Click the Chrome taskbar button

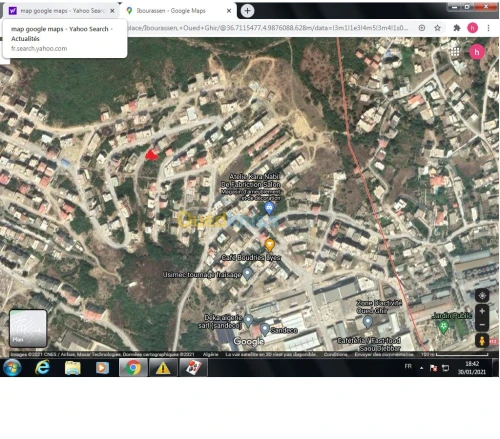133,368
